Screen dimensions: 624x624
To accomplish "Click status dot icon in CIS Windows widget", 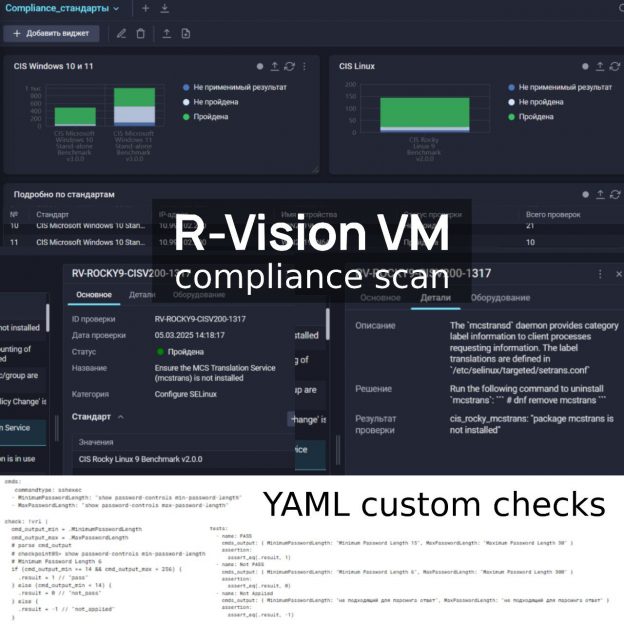I will (260, 66).
